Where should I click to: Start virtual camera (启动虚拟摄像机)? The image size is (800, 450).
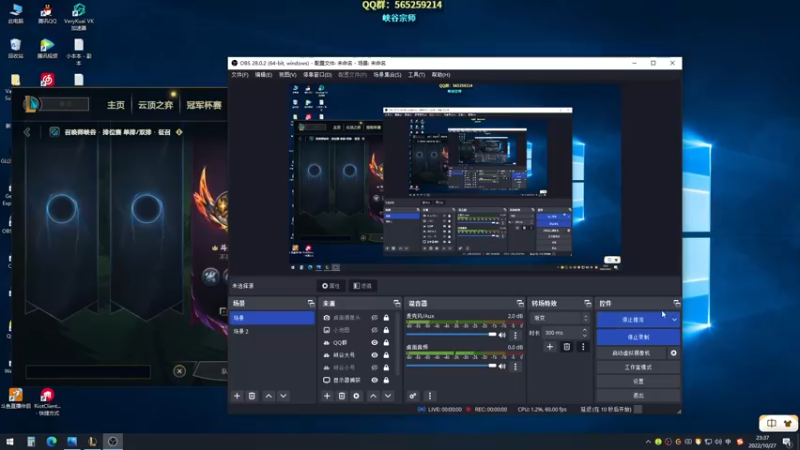[631, 353]
